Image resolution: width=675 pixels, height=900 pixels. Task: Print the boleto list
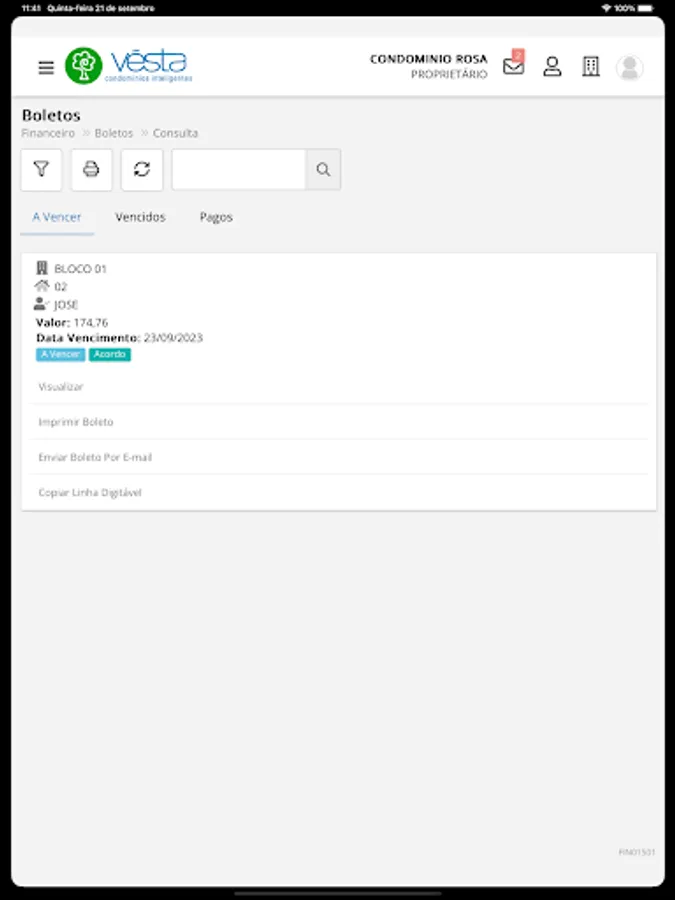[x=91, y=170]
